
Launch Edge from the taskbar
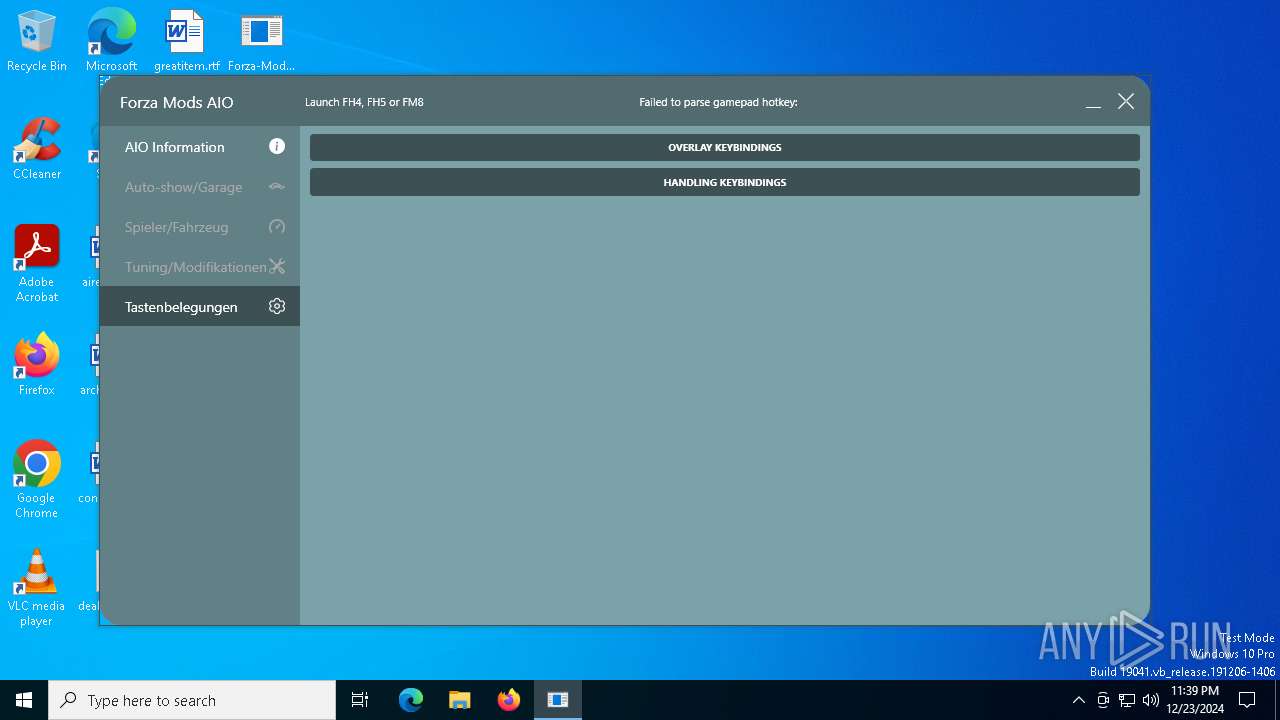[411, 700]
